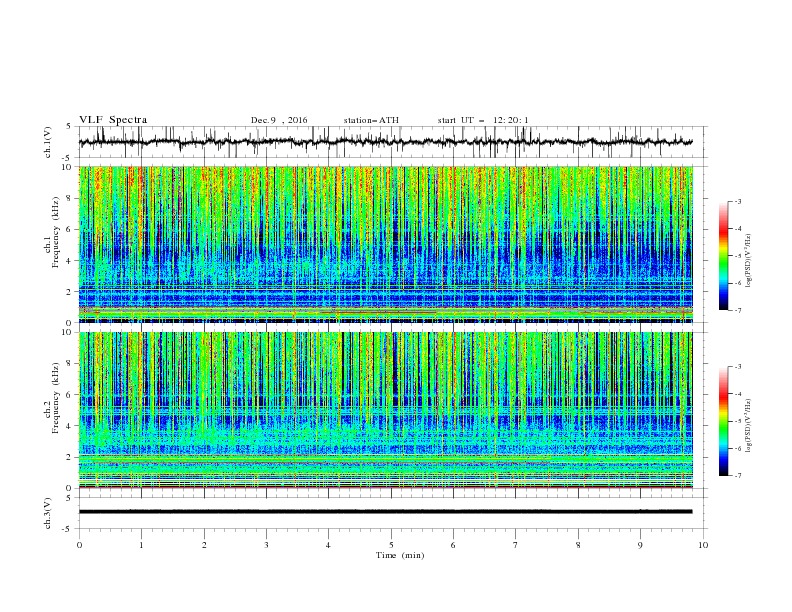Click the 'ch.1(V)' axis label
The width and height of the screenshot is (792, 612).
point(48,142)
